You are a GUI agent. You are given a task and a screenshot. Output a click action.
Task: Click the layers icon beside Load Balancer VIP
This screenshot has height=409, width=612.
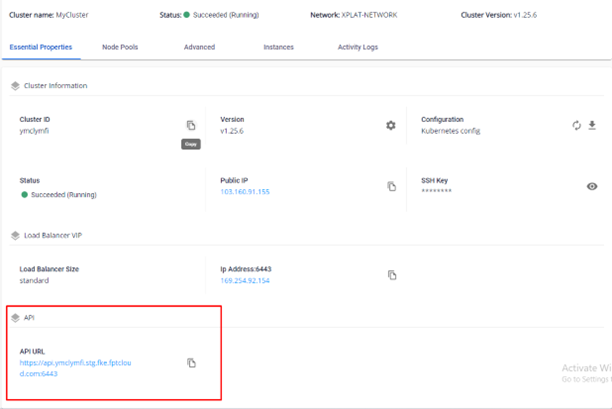tap(15, 235)
